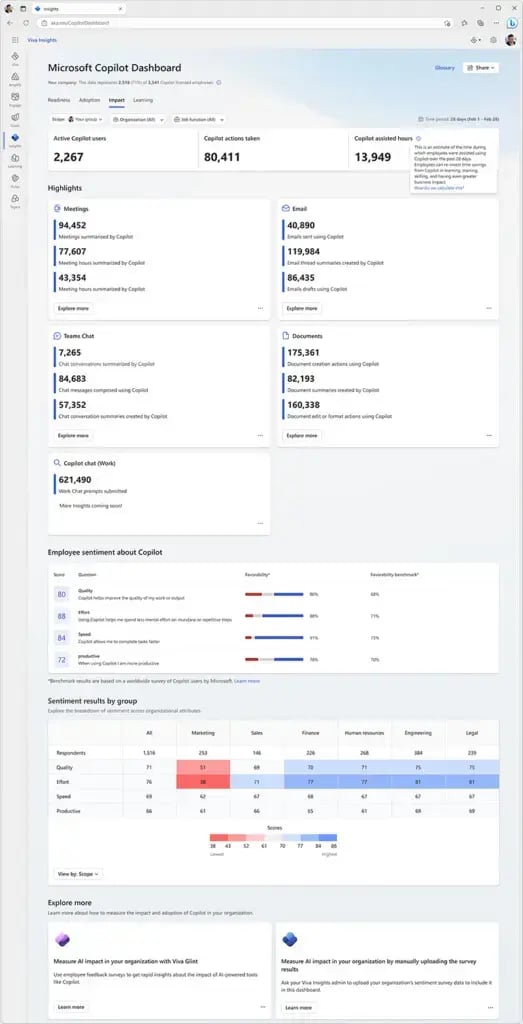Viewport: 523px width, 1024px height.
Task: Click the red lowest score legend swatch
Action: (218, 837)
